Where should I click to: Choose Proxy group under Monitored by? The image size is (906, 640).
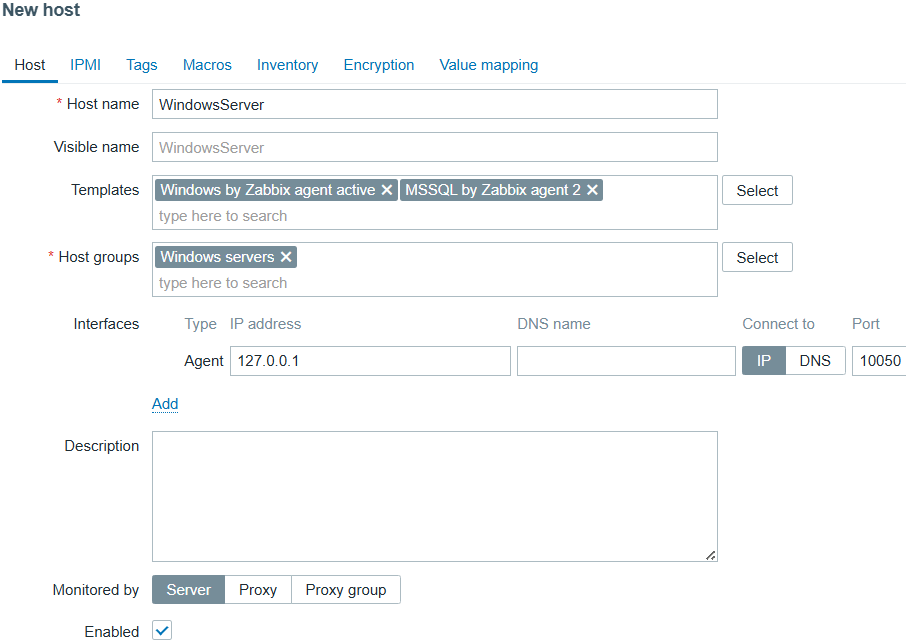346,590
